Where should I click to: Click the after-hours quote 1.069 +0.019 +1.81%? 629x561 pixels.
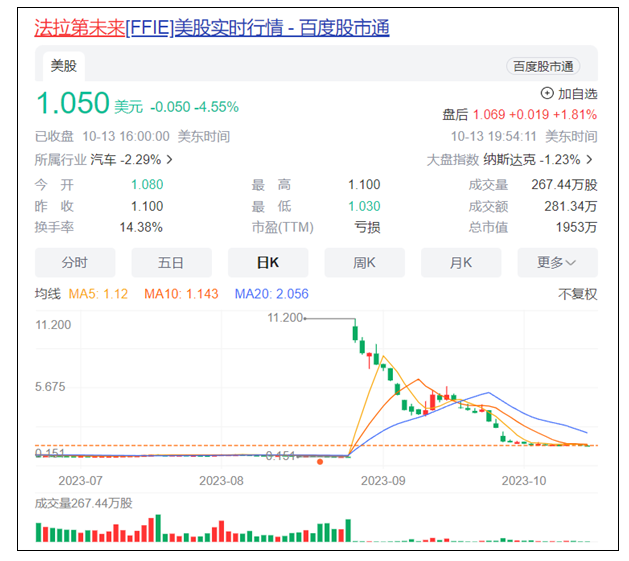tap(535, 115)
